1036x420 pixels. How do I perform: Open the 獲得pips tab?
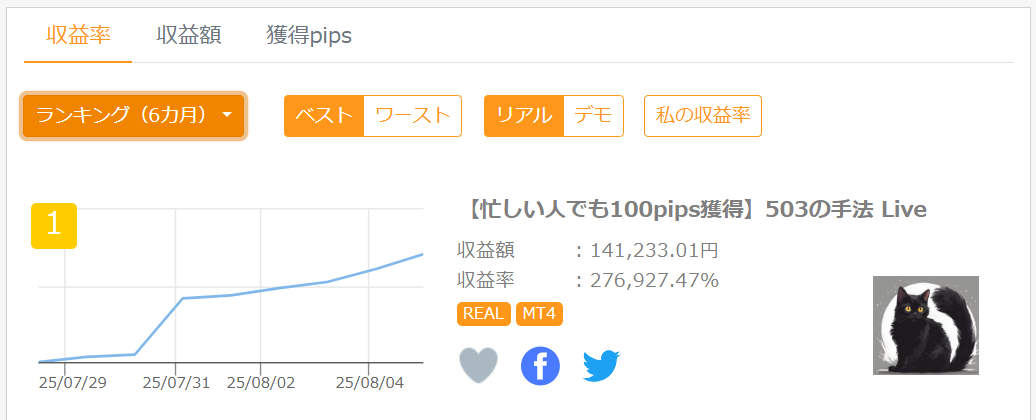point(309,35)
